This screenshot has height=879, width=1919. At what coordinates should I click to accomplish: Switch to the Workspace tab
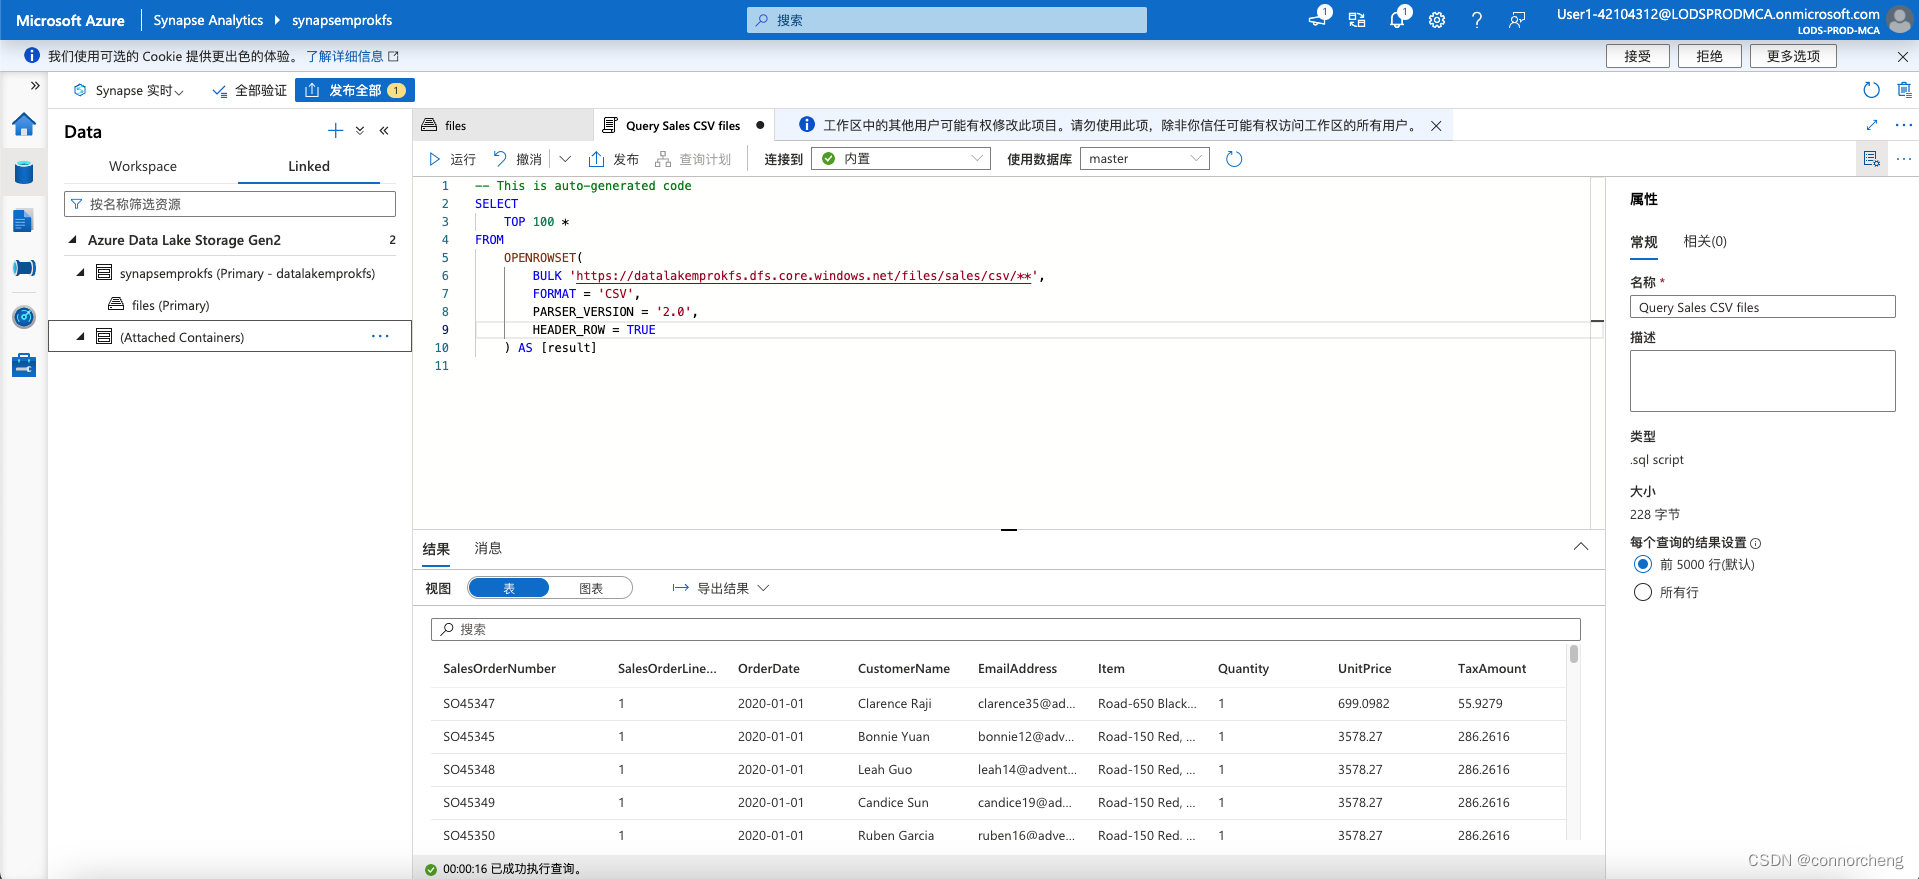143,166
